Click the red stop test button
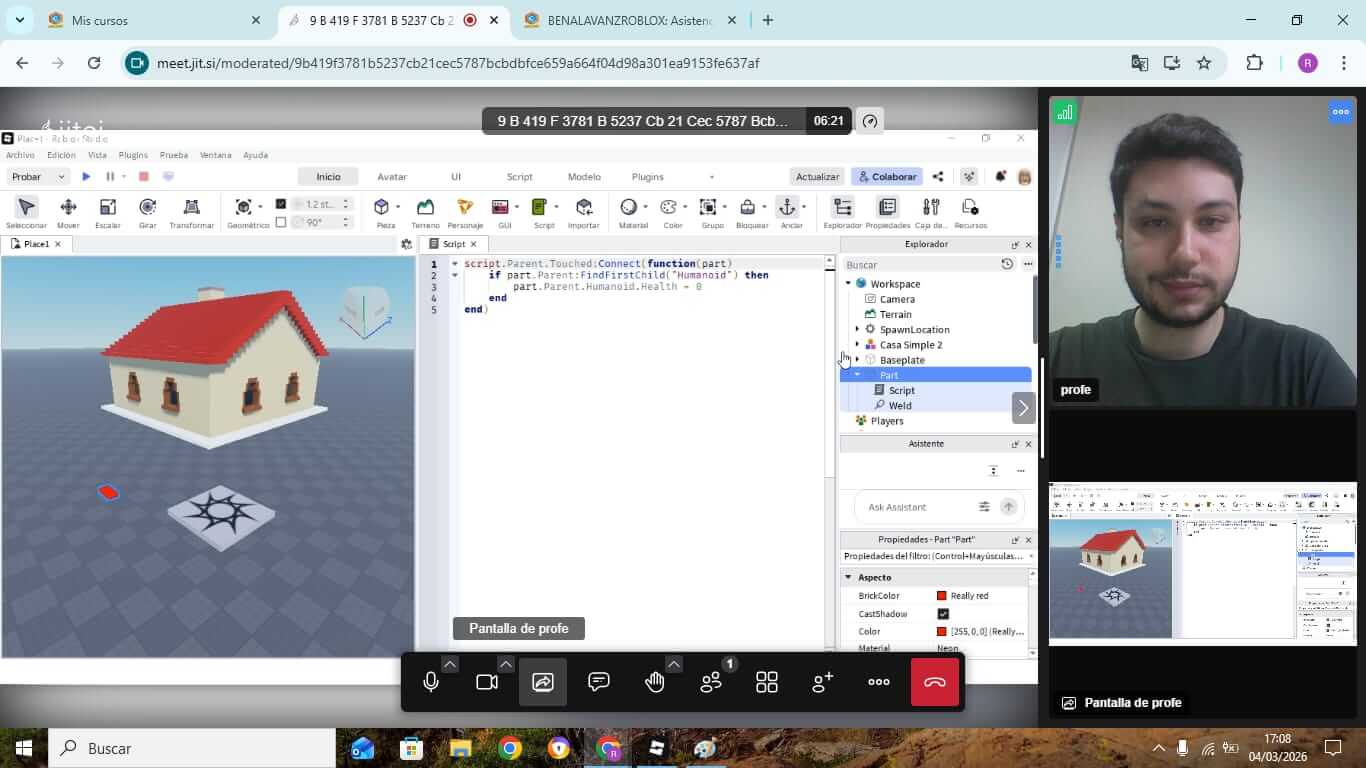Viewport: 1366px width, 768px height. [x=143, y=177]
